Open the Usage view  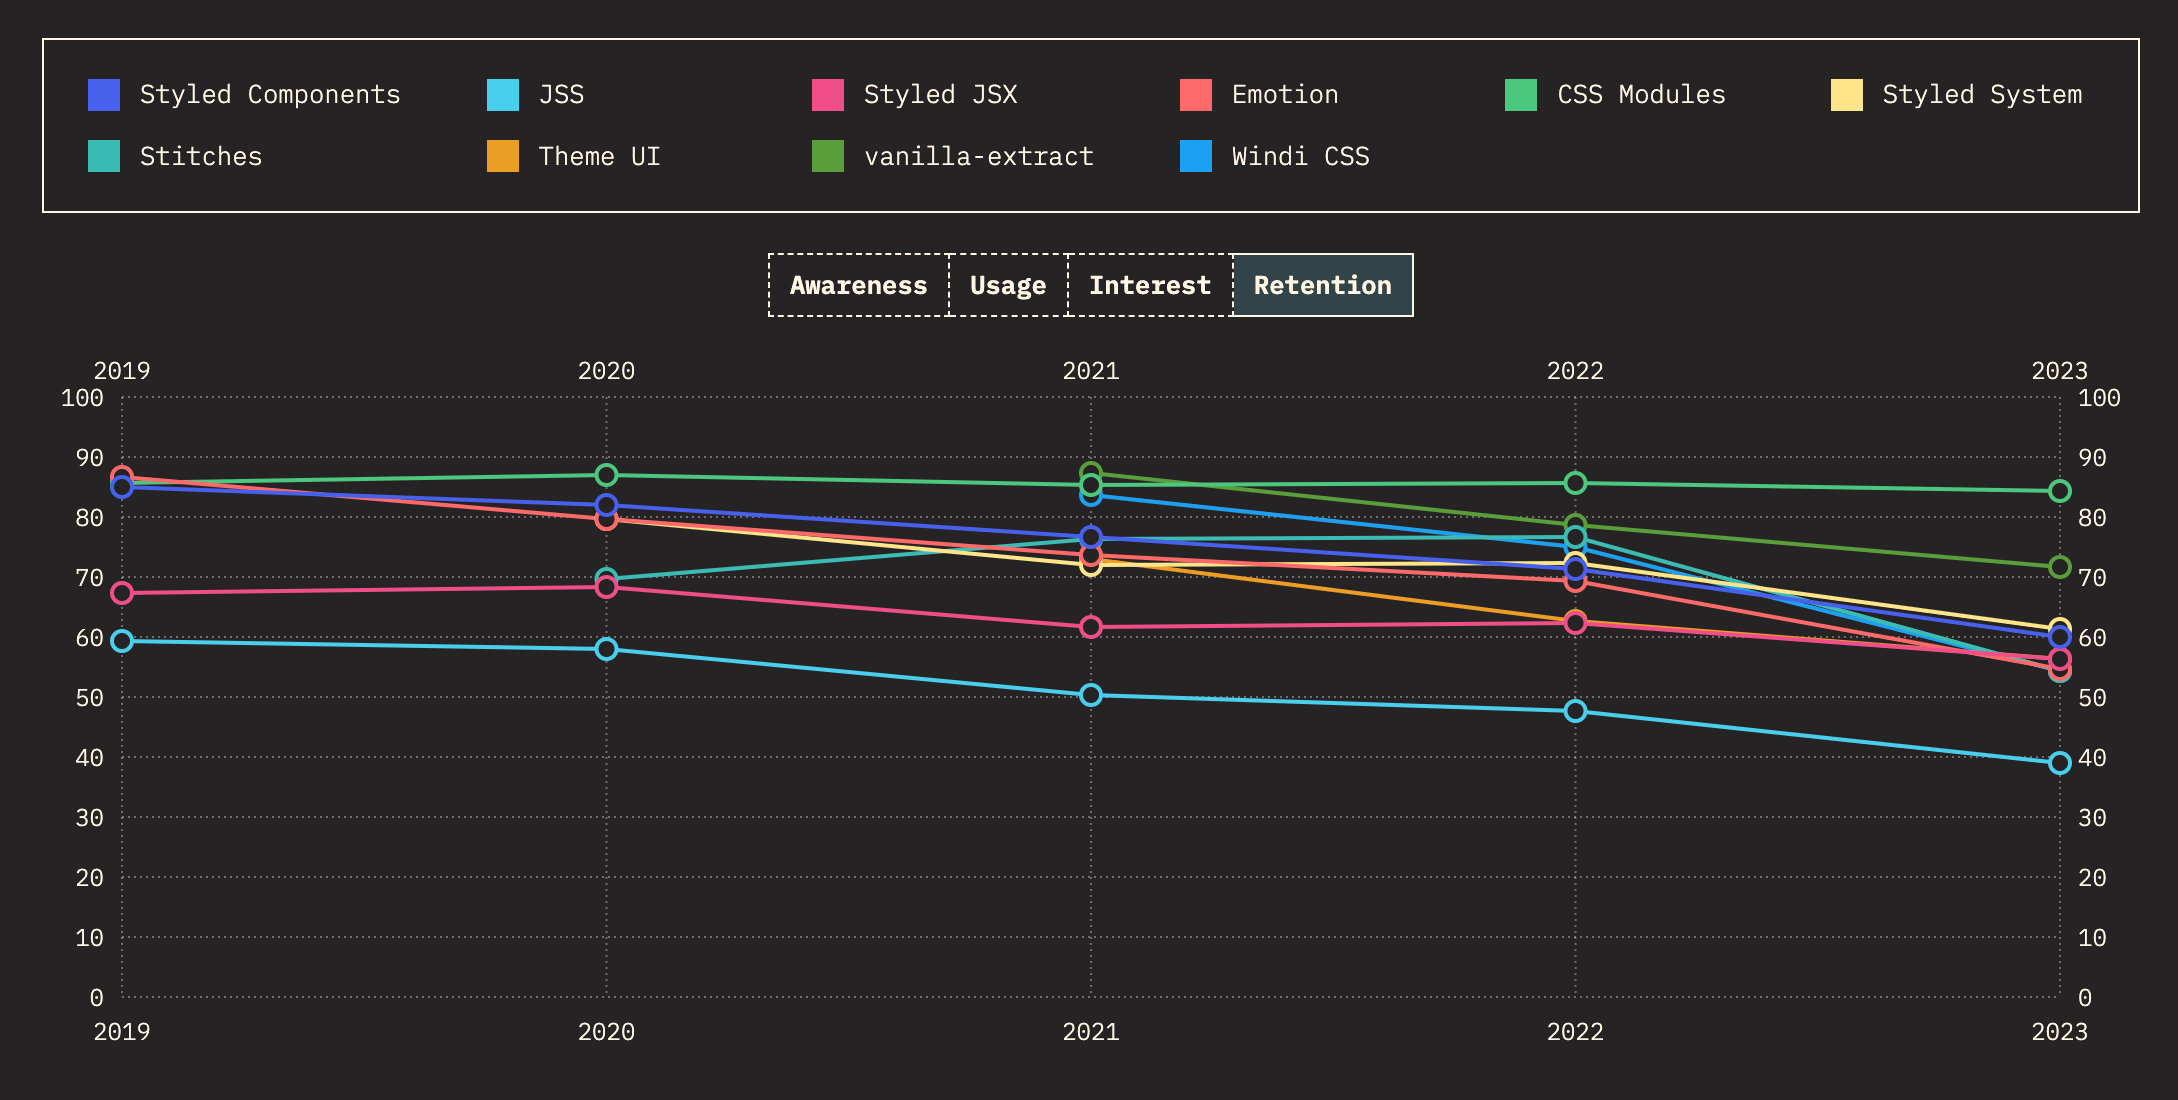coord(1007,285)
